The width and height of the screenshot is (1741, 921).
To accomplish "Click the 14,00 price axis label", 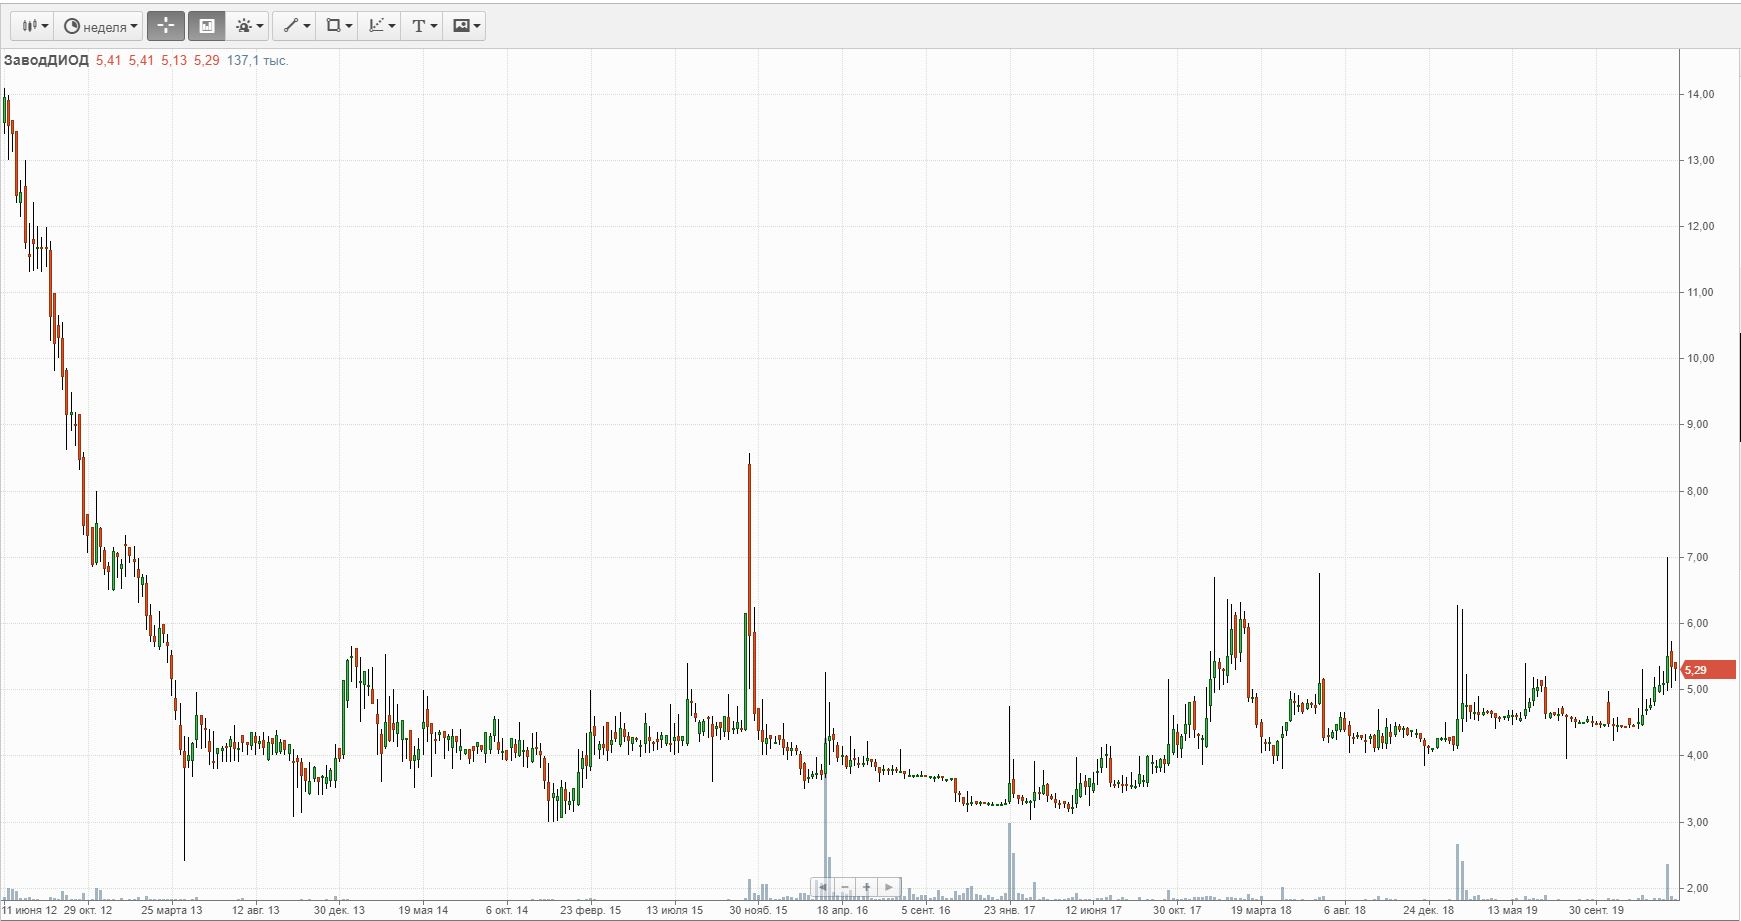I will pos(1700,94).
